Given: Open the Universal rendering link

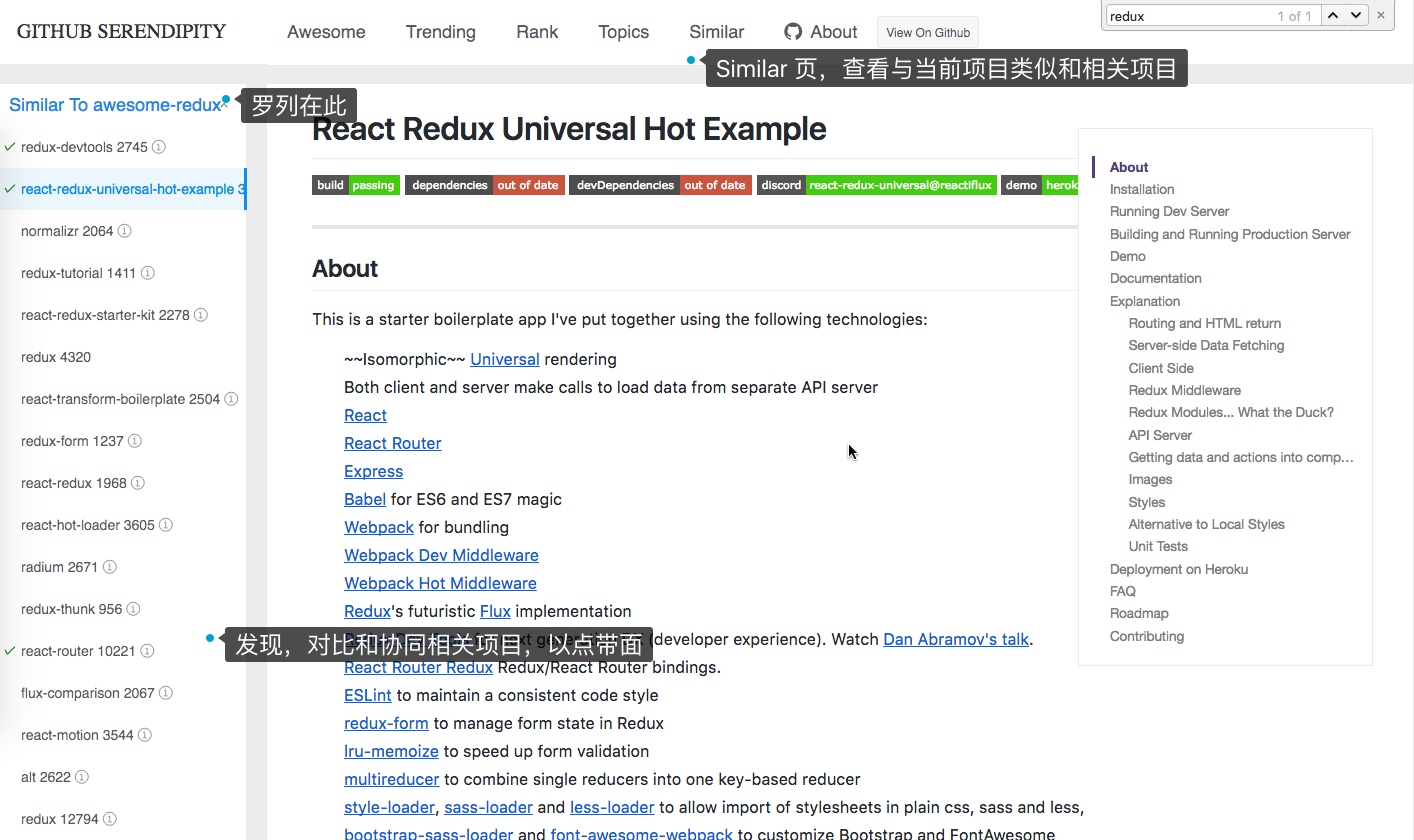Looking at the screenshot, I should tap(505, 359).
